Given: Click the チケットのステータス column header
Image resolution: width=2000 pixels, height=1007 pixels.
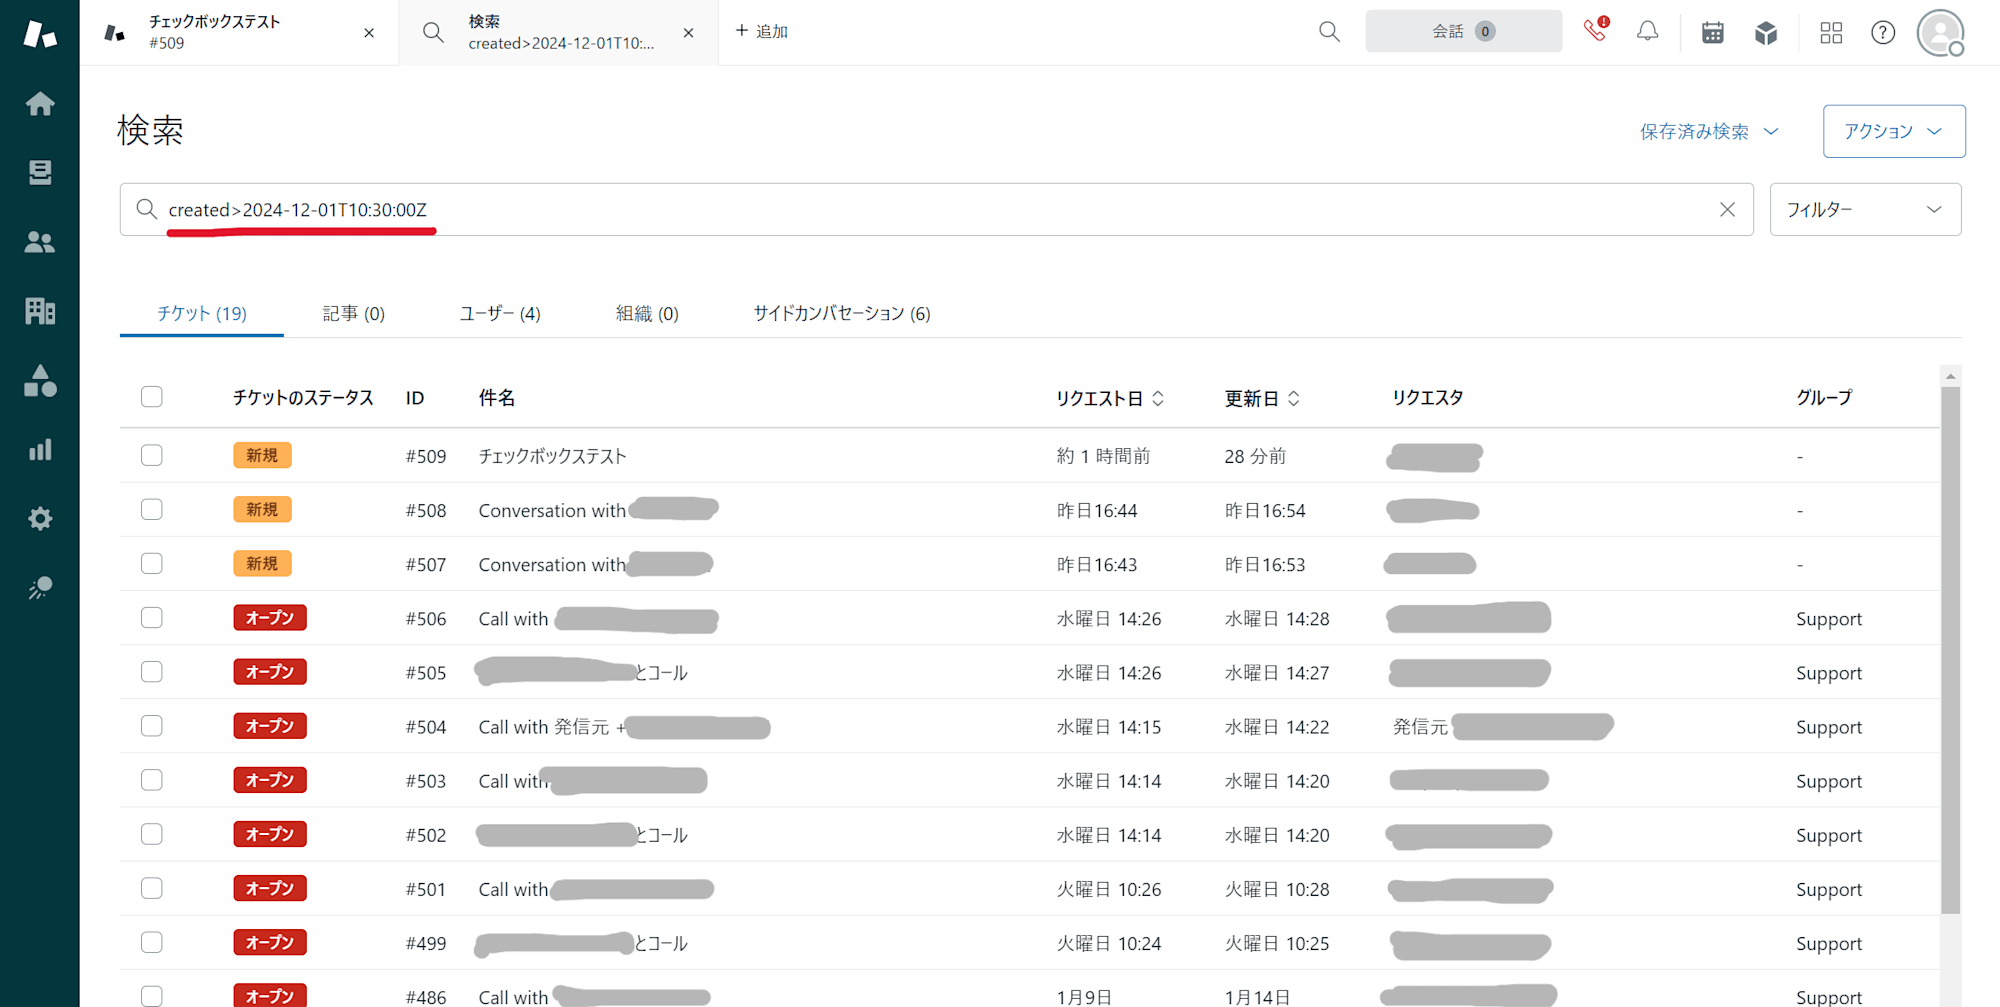Looking at the screenshot, I should click(303, 397).
